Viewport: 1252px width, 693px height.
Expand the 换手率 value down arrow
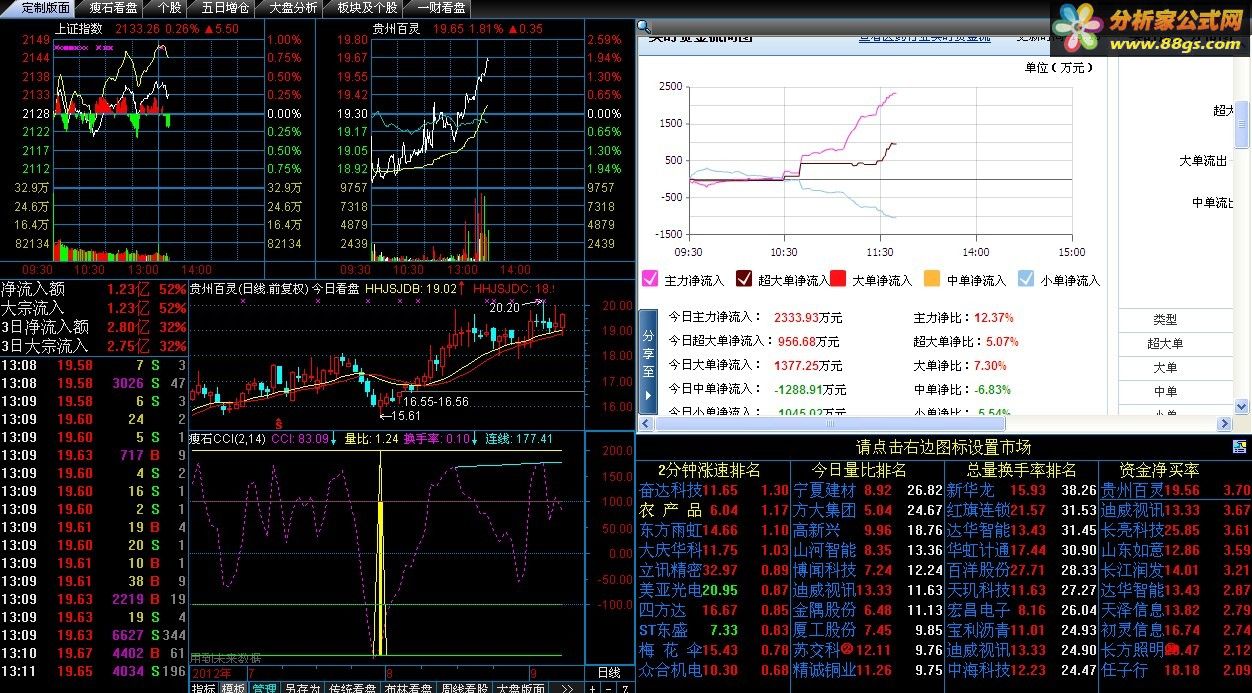click(x=476, y=439)
